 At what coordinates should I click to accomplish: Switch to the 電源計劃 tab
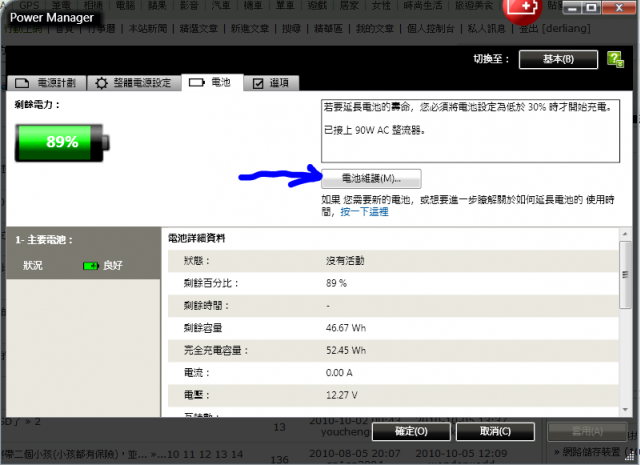47,83
